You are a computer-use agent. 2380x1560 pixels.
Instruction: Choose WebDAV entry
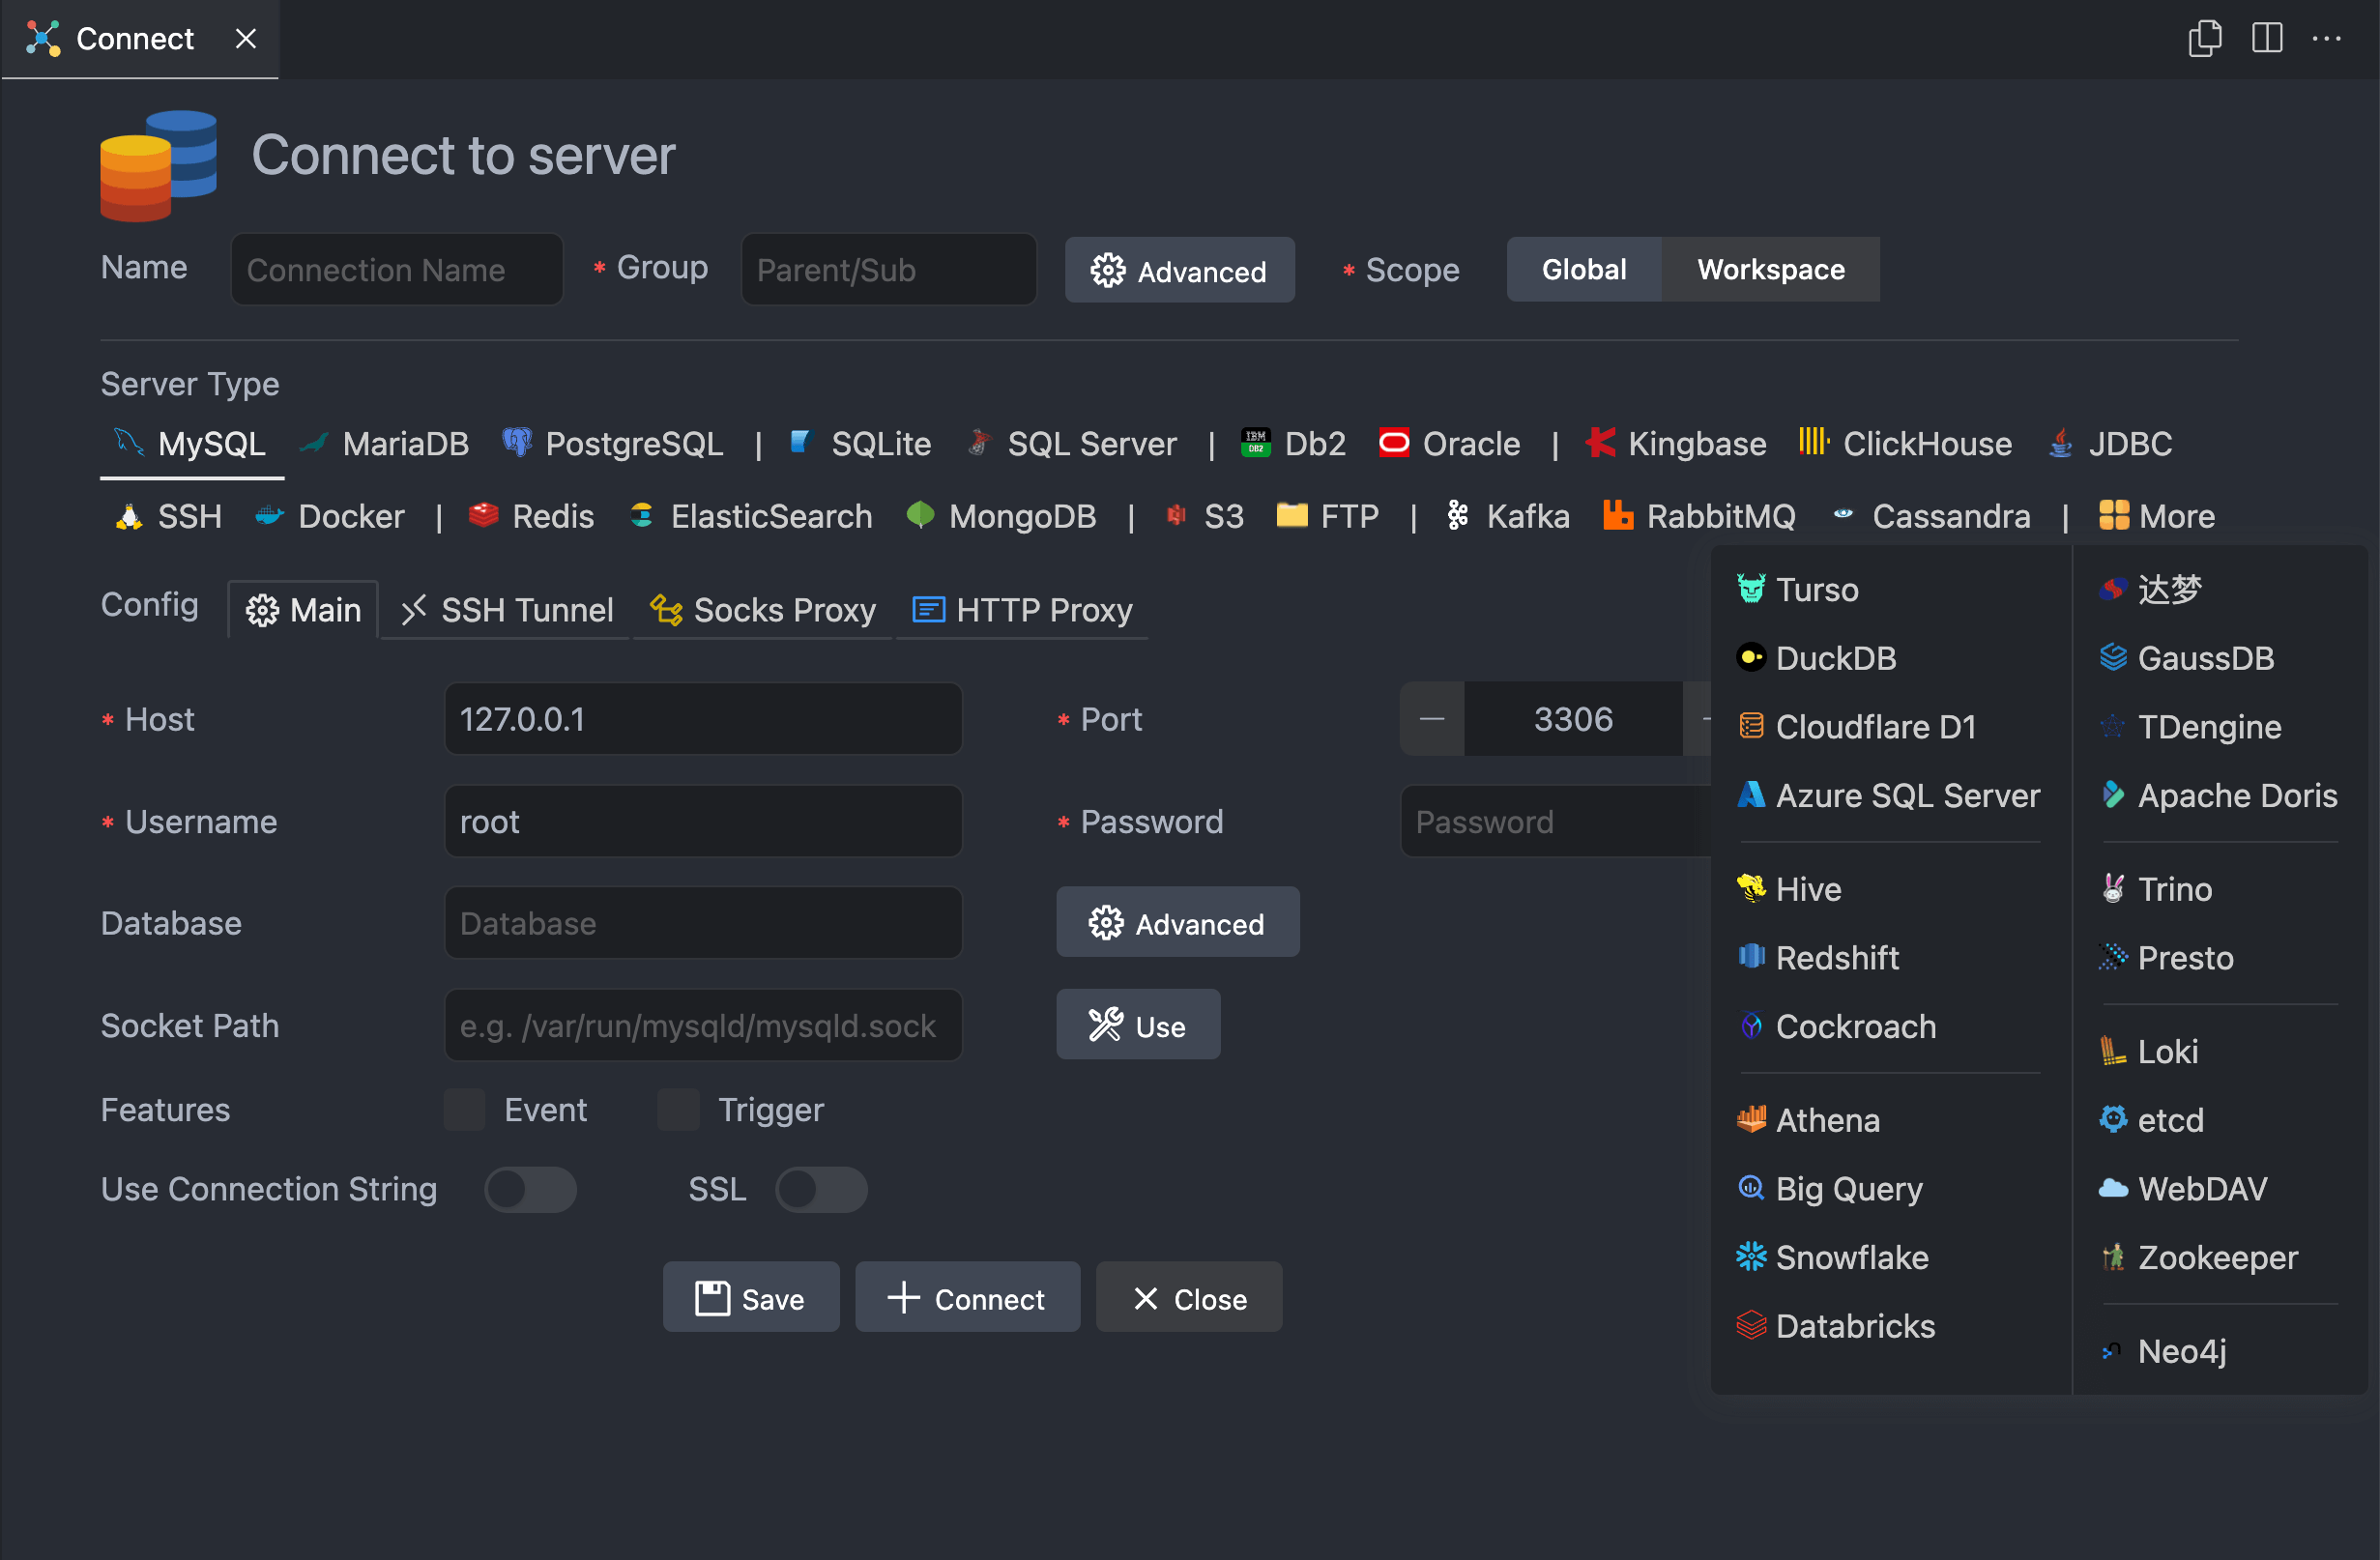(2183, 1189)
